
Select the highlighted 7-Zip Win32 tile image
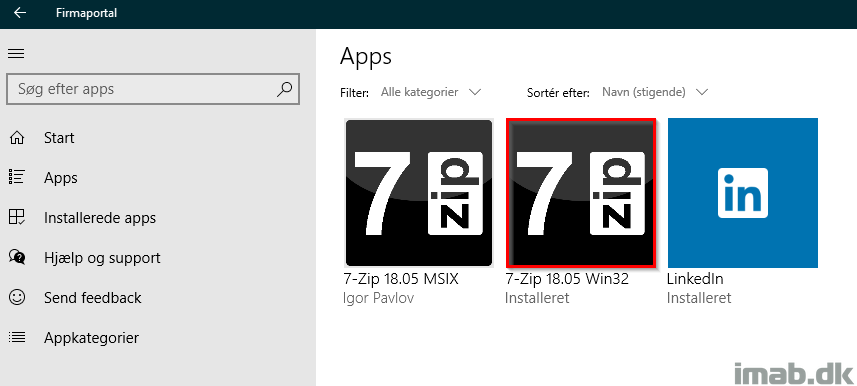(580, 192)
